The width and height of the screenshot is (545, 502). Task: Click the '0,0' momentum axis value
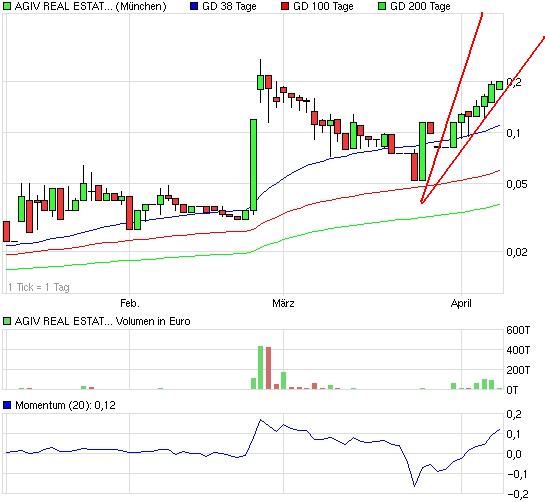[514, 454]
